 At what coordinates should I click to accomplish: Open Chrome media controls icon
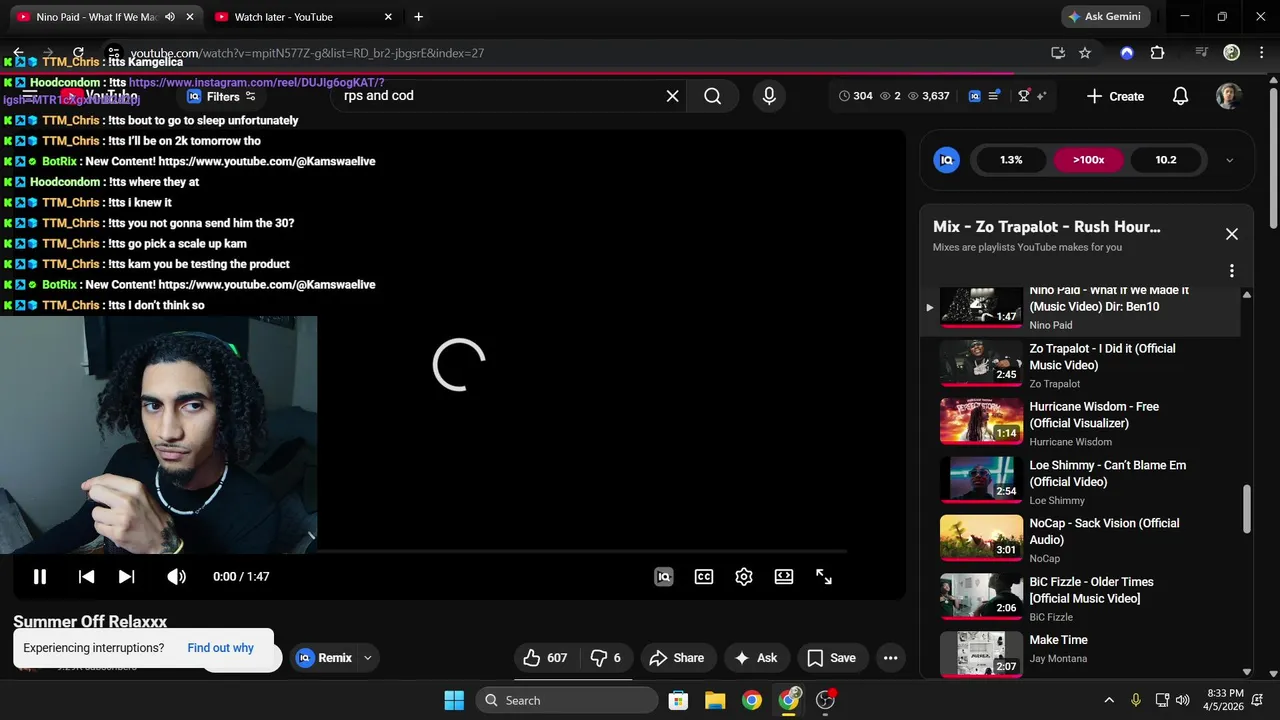(x=1202, y=53)
